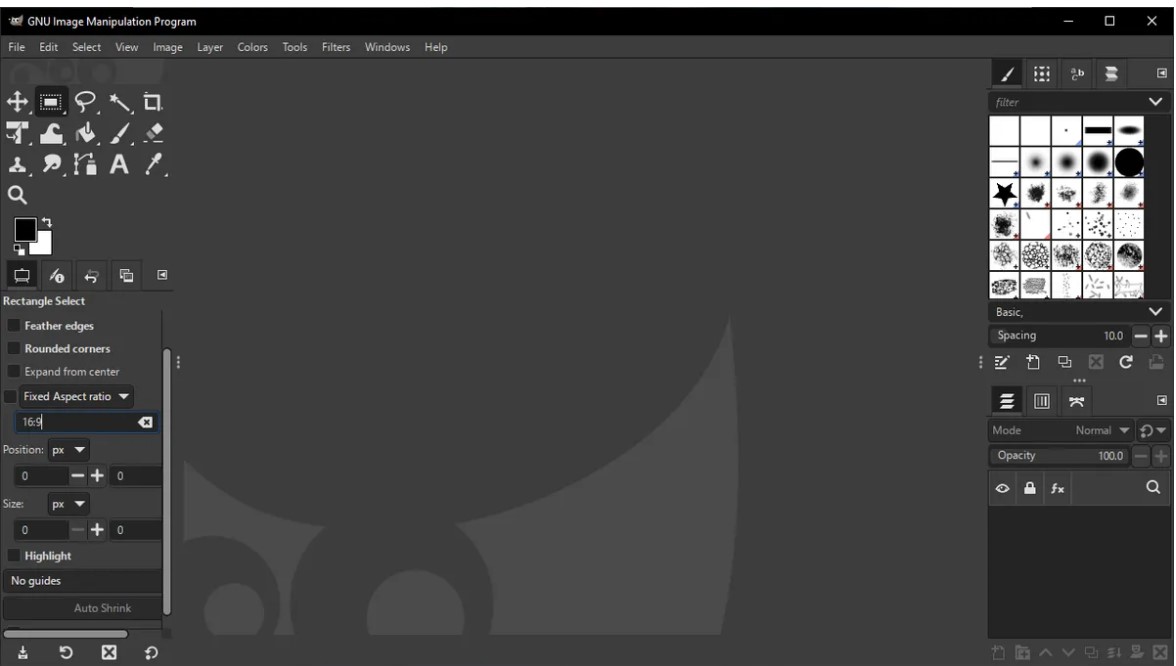Enable the Feather edges option

pos(14,325)
